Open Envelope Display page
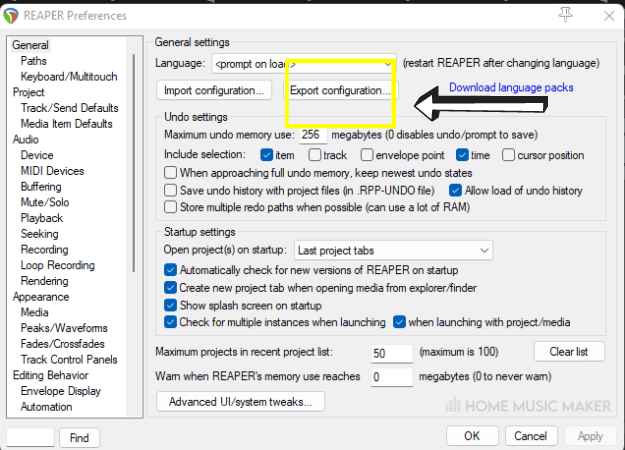 click(61, 391)
